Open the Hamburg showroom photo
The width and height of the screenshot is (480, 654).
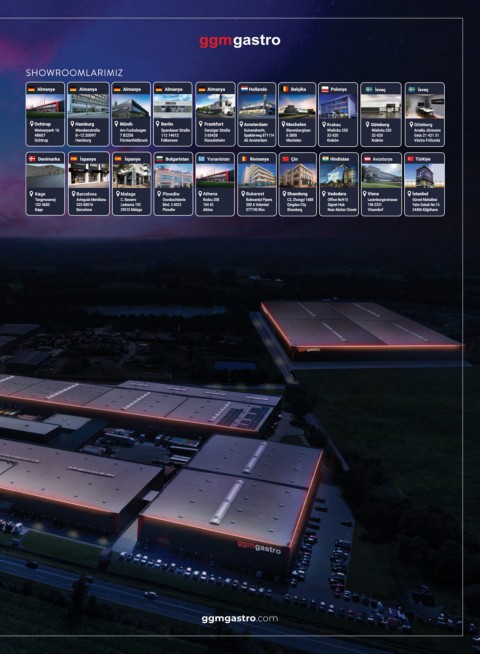click(88, 106)
